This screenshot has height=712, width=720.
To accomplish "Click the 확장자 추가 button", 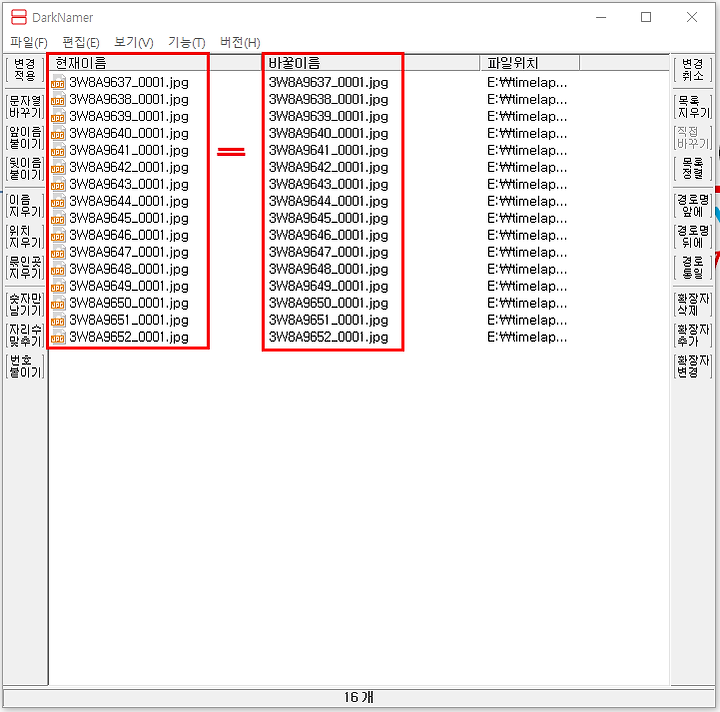I will (x=692, y=335).
